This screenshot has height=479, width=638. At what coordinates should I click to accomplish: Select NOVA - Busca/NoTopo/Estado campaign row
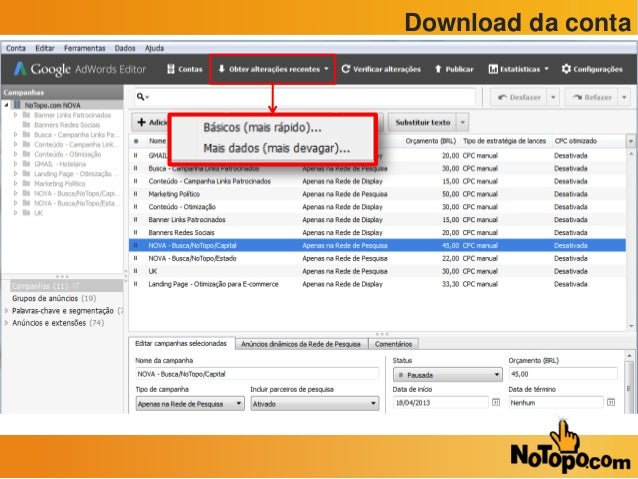(x=377, y=258)
